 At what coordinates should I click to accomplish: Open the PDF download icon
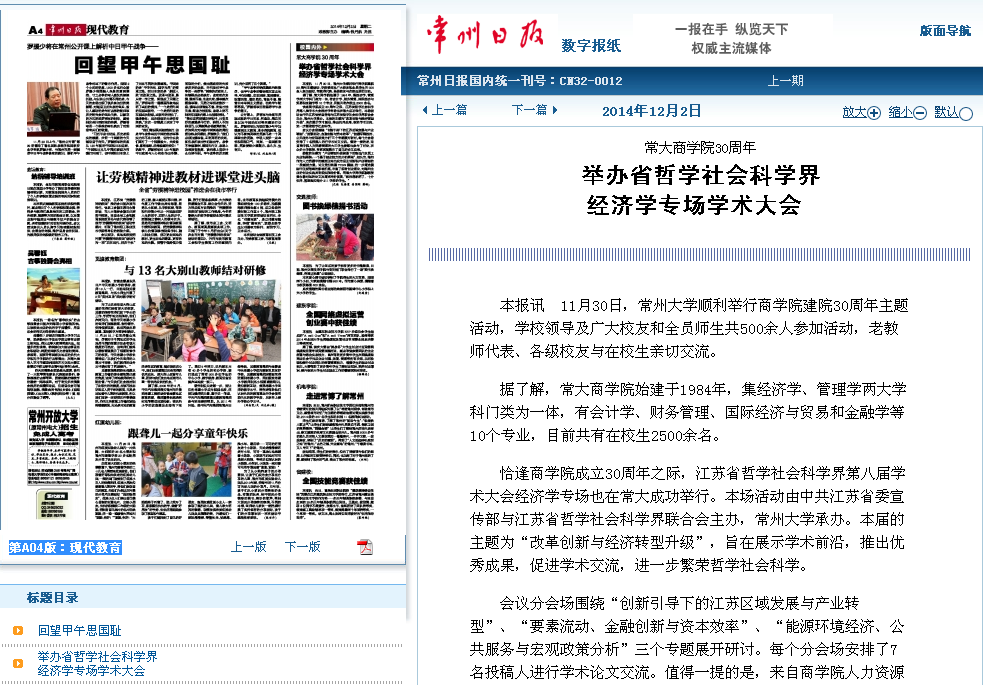[365, 547]
